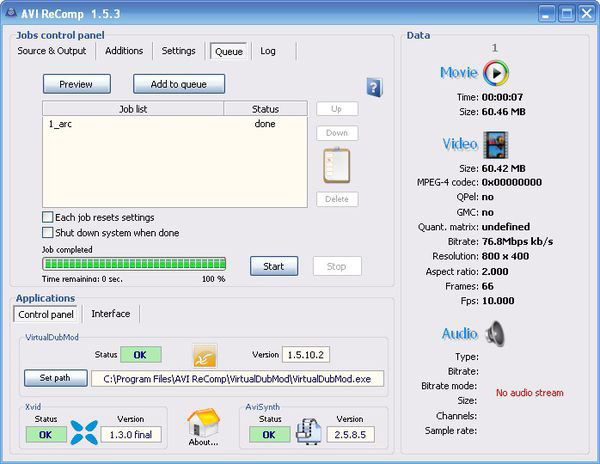Screen dimensions: 600x464
Task: Open the About house icon
Action: (203, 424)
